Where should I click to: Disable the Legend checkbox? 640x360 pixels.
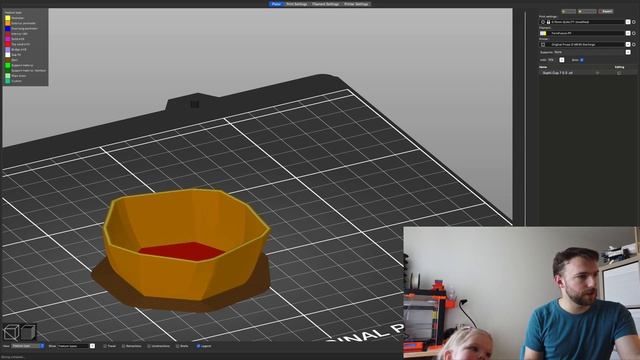coord(198,346)
